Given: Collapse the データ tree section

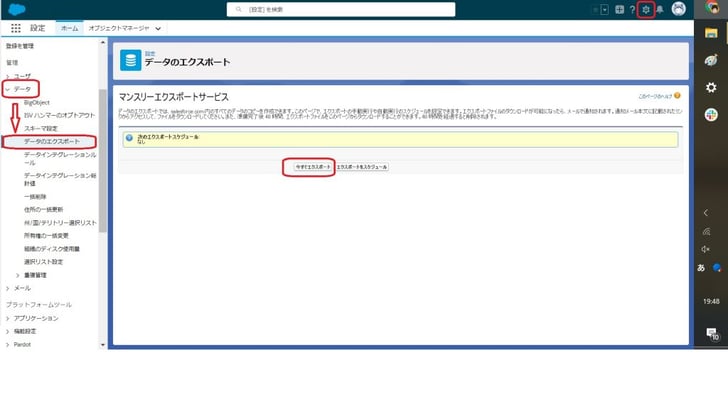Looking at the screenshot, I should pyautogui.click(x=8, y=89).
